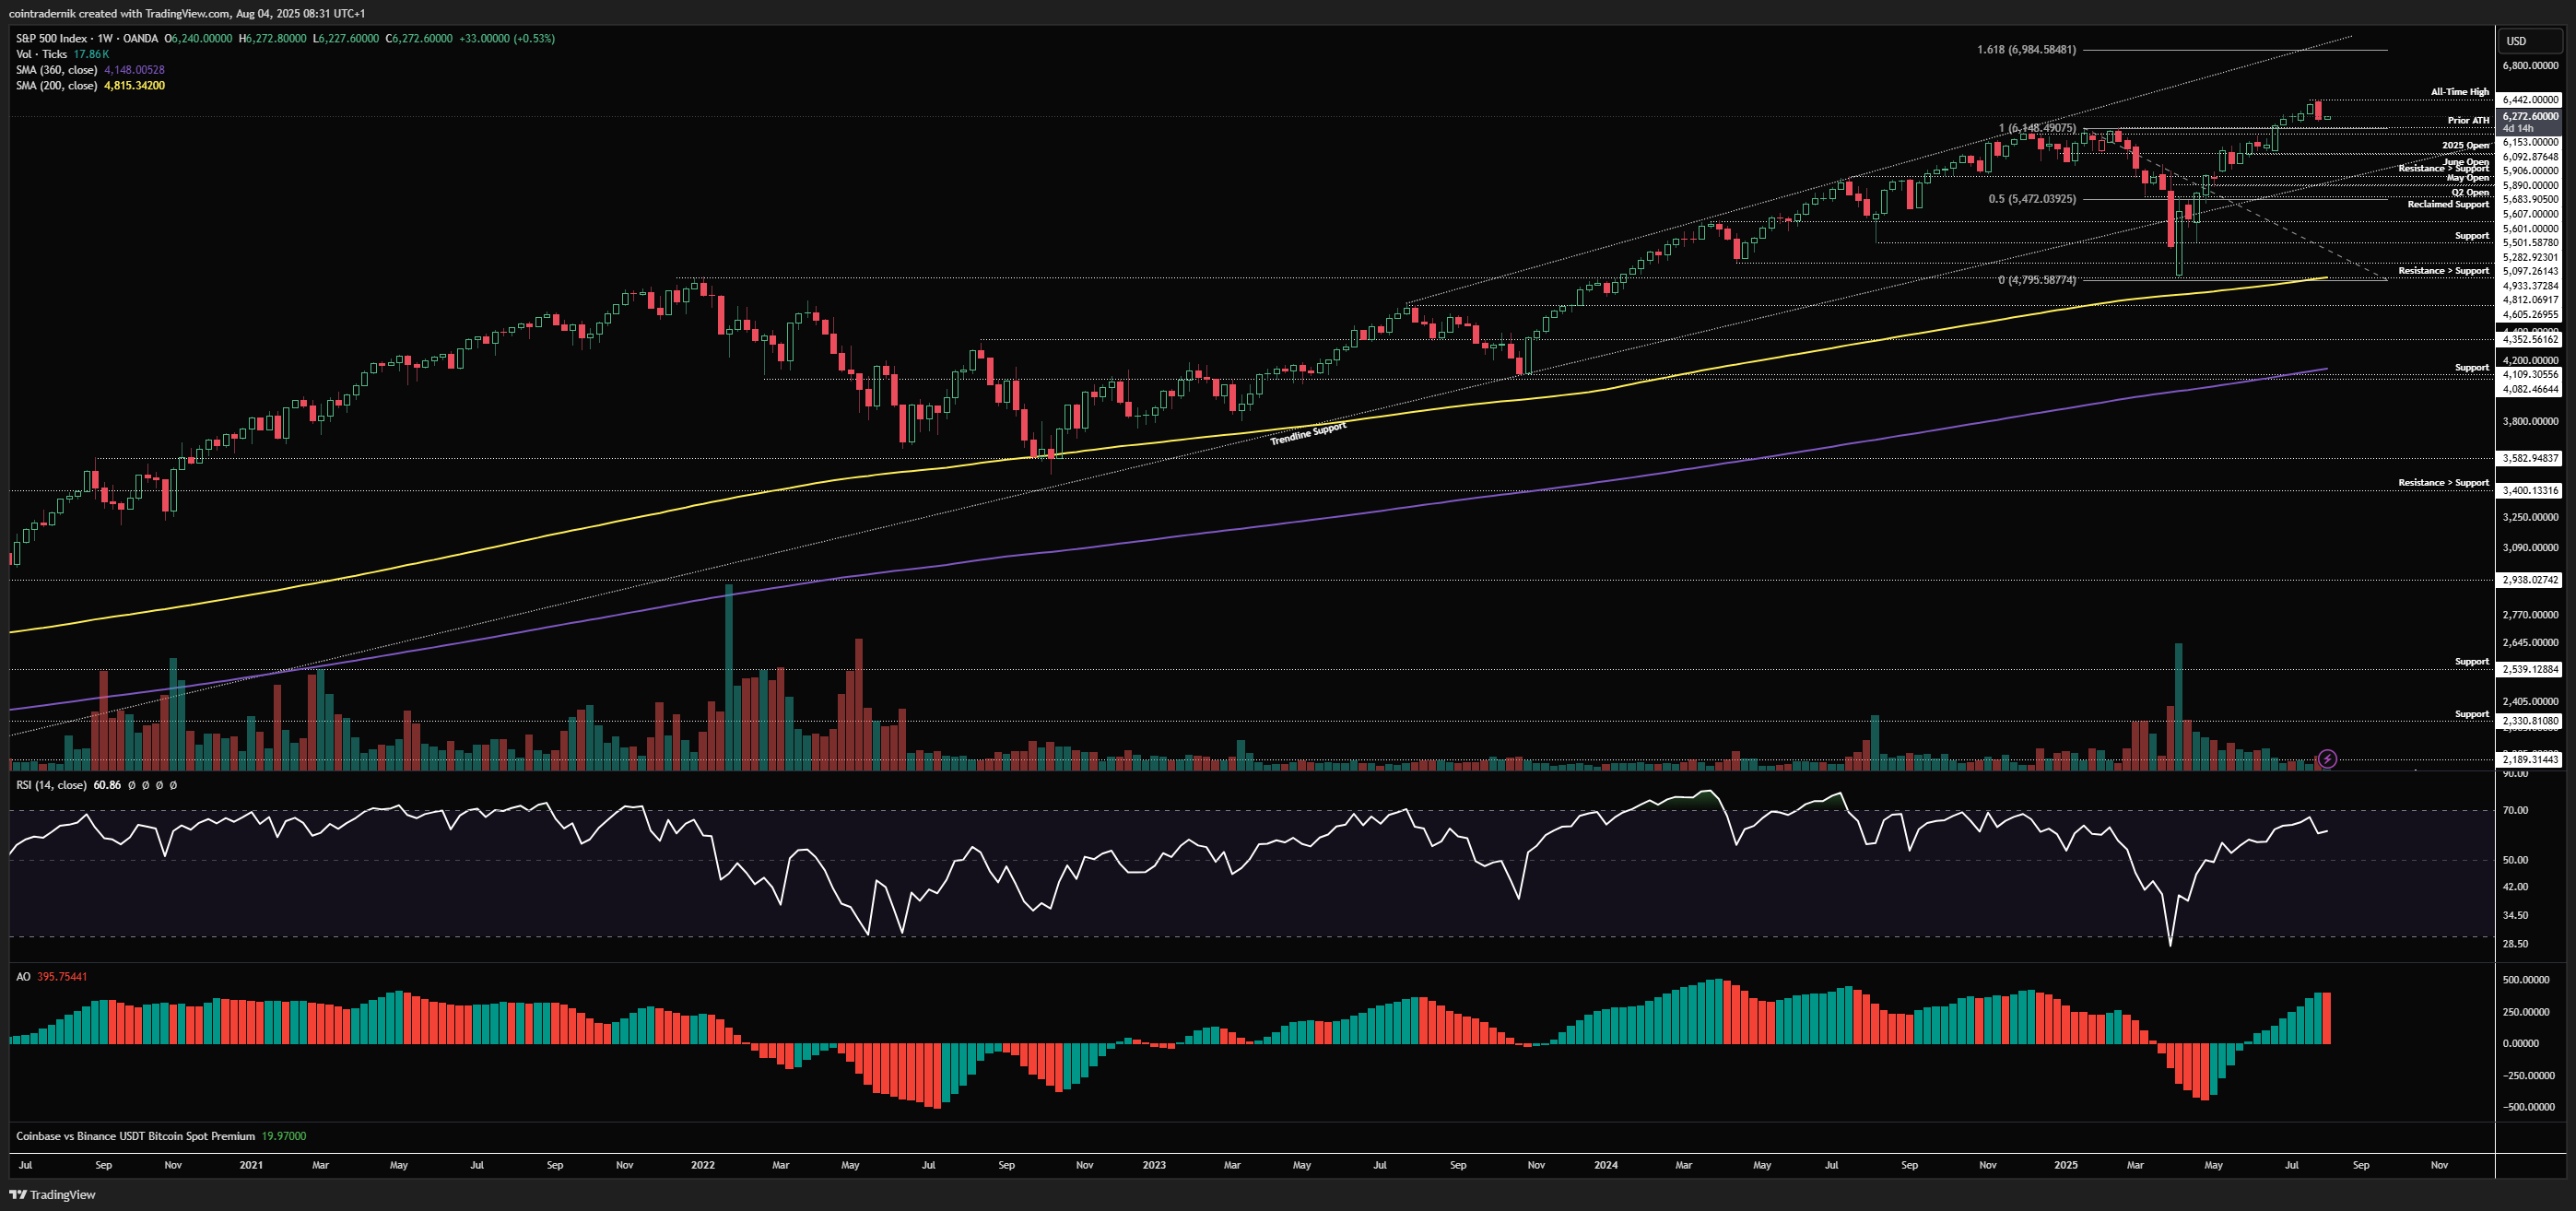This screenshot has width=2576, height=1211.
Task: Select the RSI (14, close) legend
Action: 51,785
